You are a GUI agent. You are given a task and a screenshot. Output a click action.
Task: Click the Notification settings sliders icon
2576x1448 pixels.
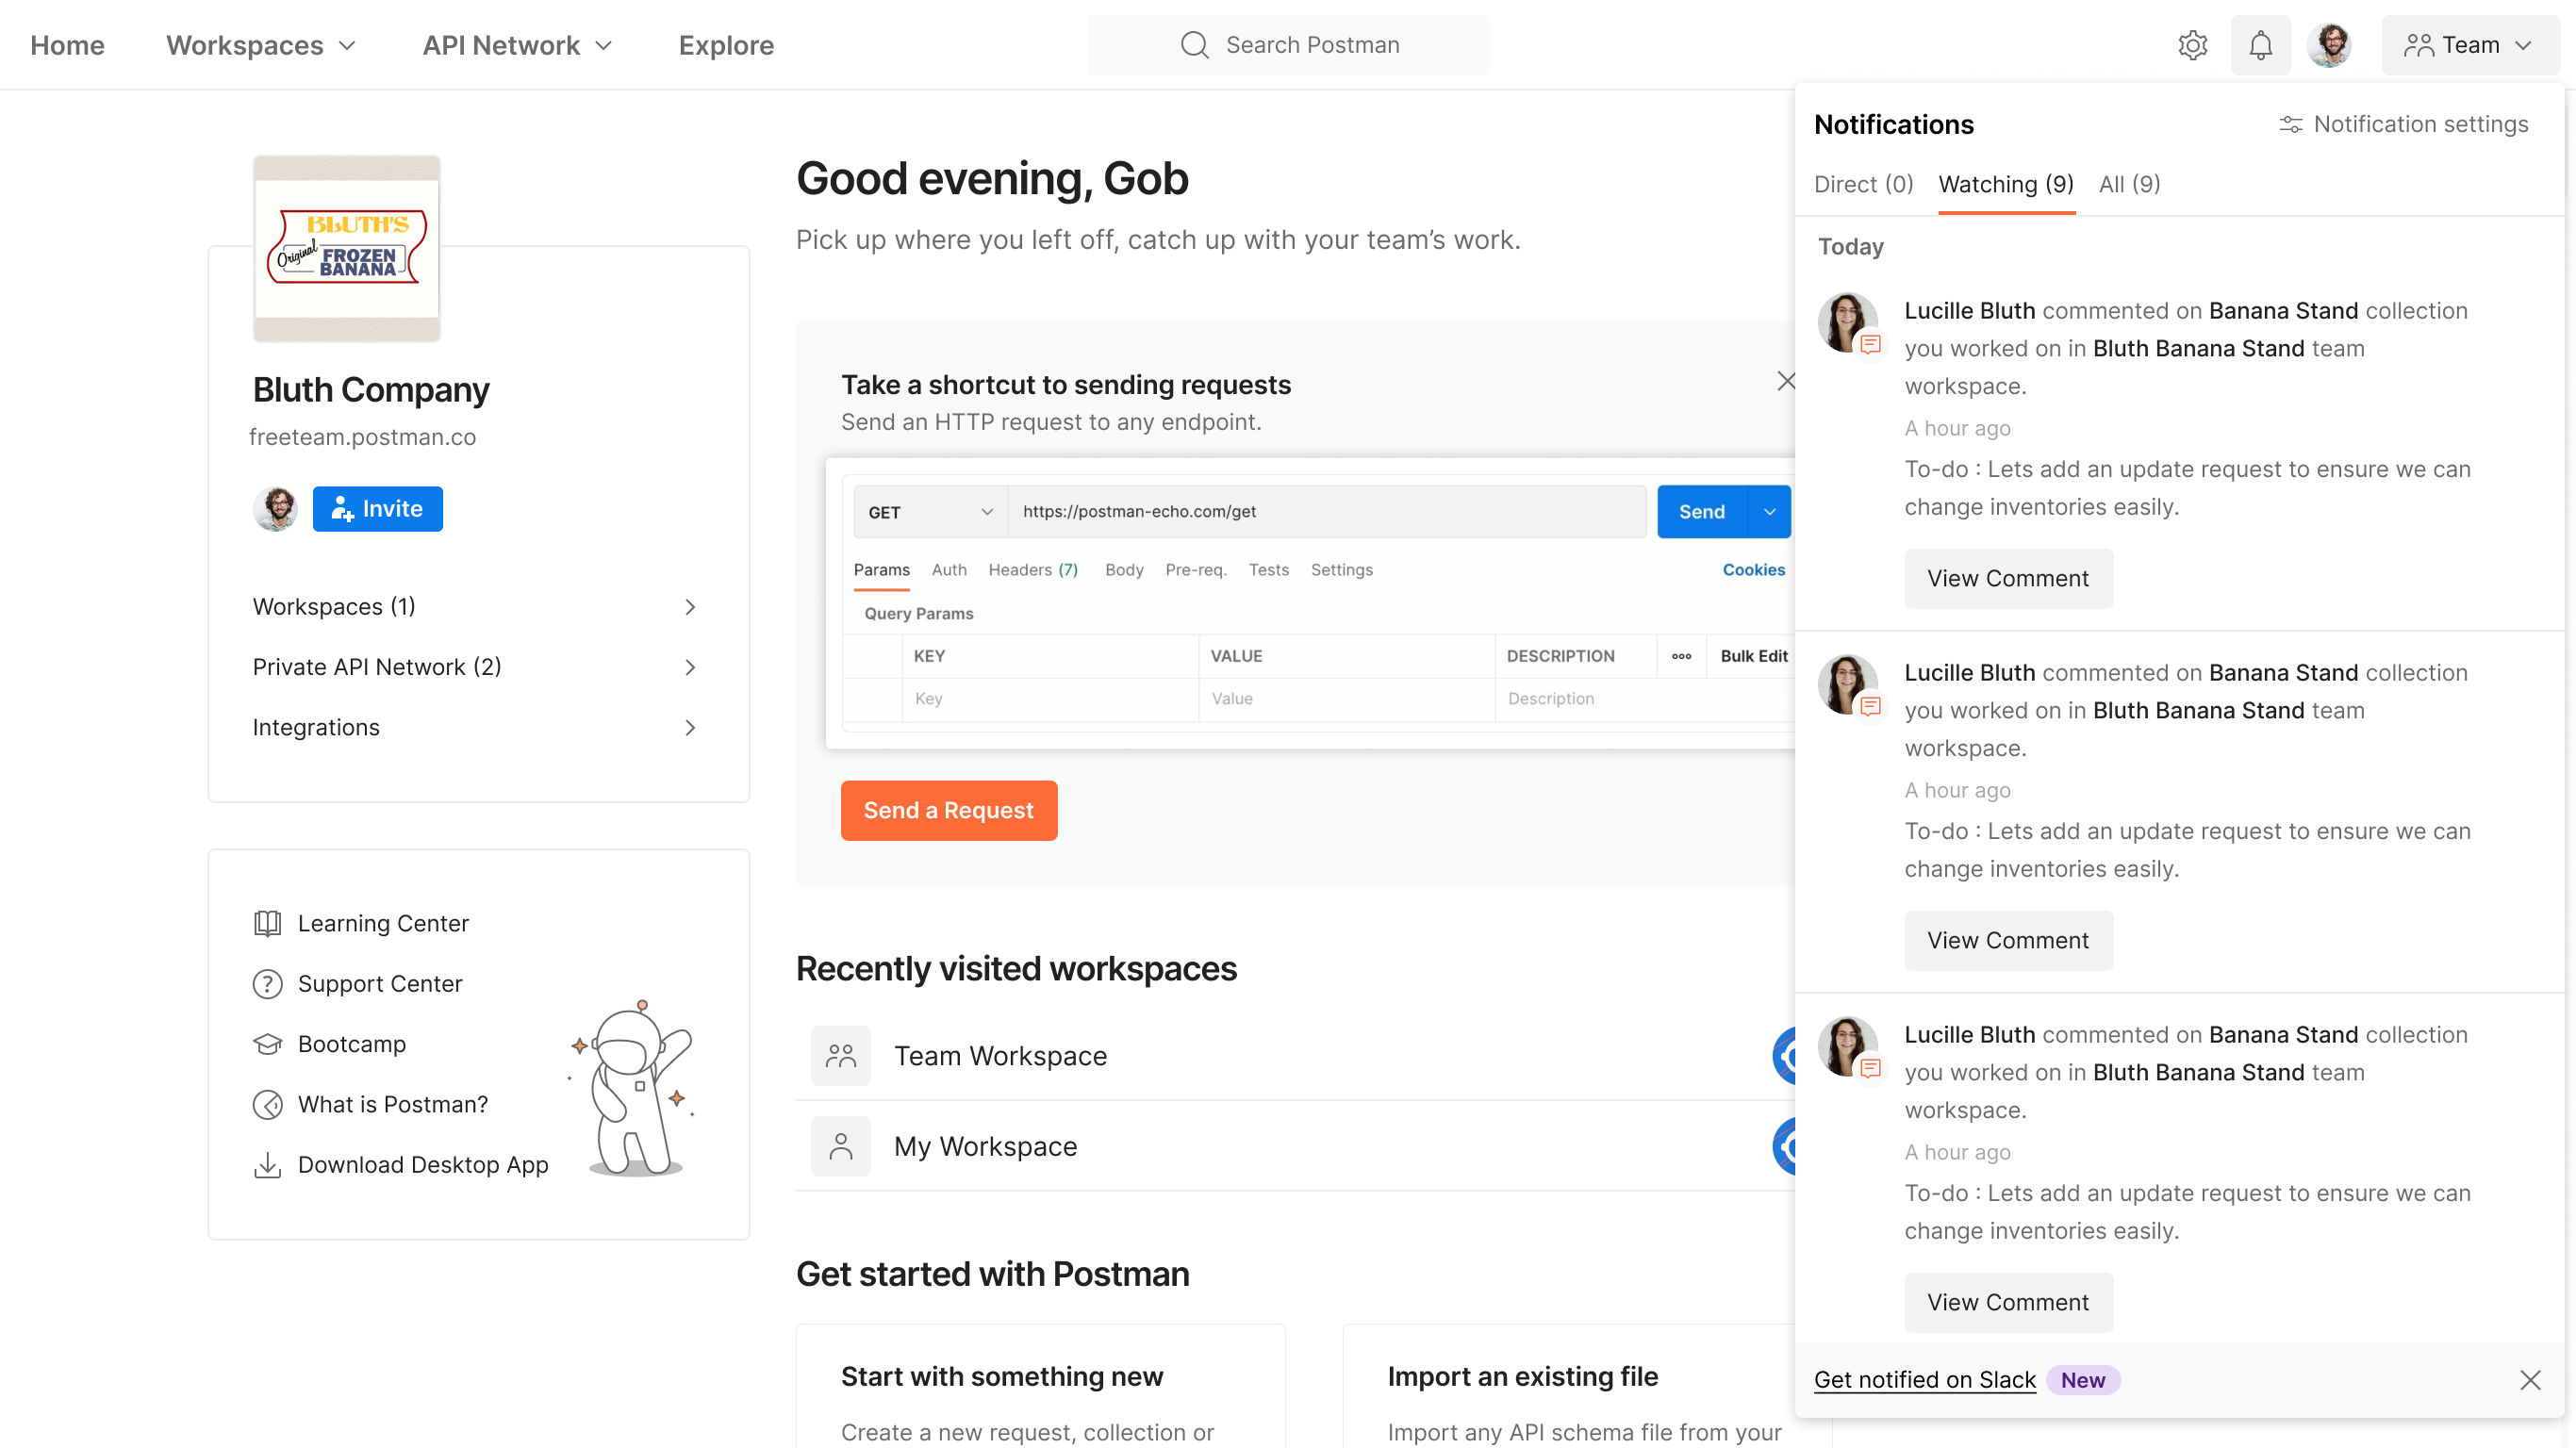(x=2290, y=124)
